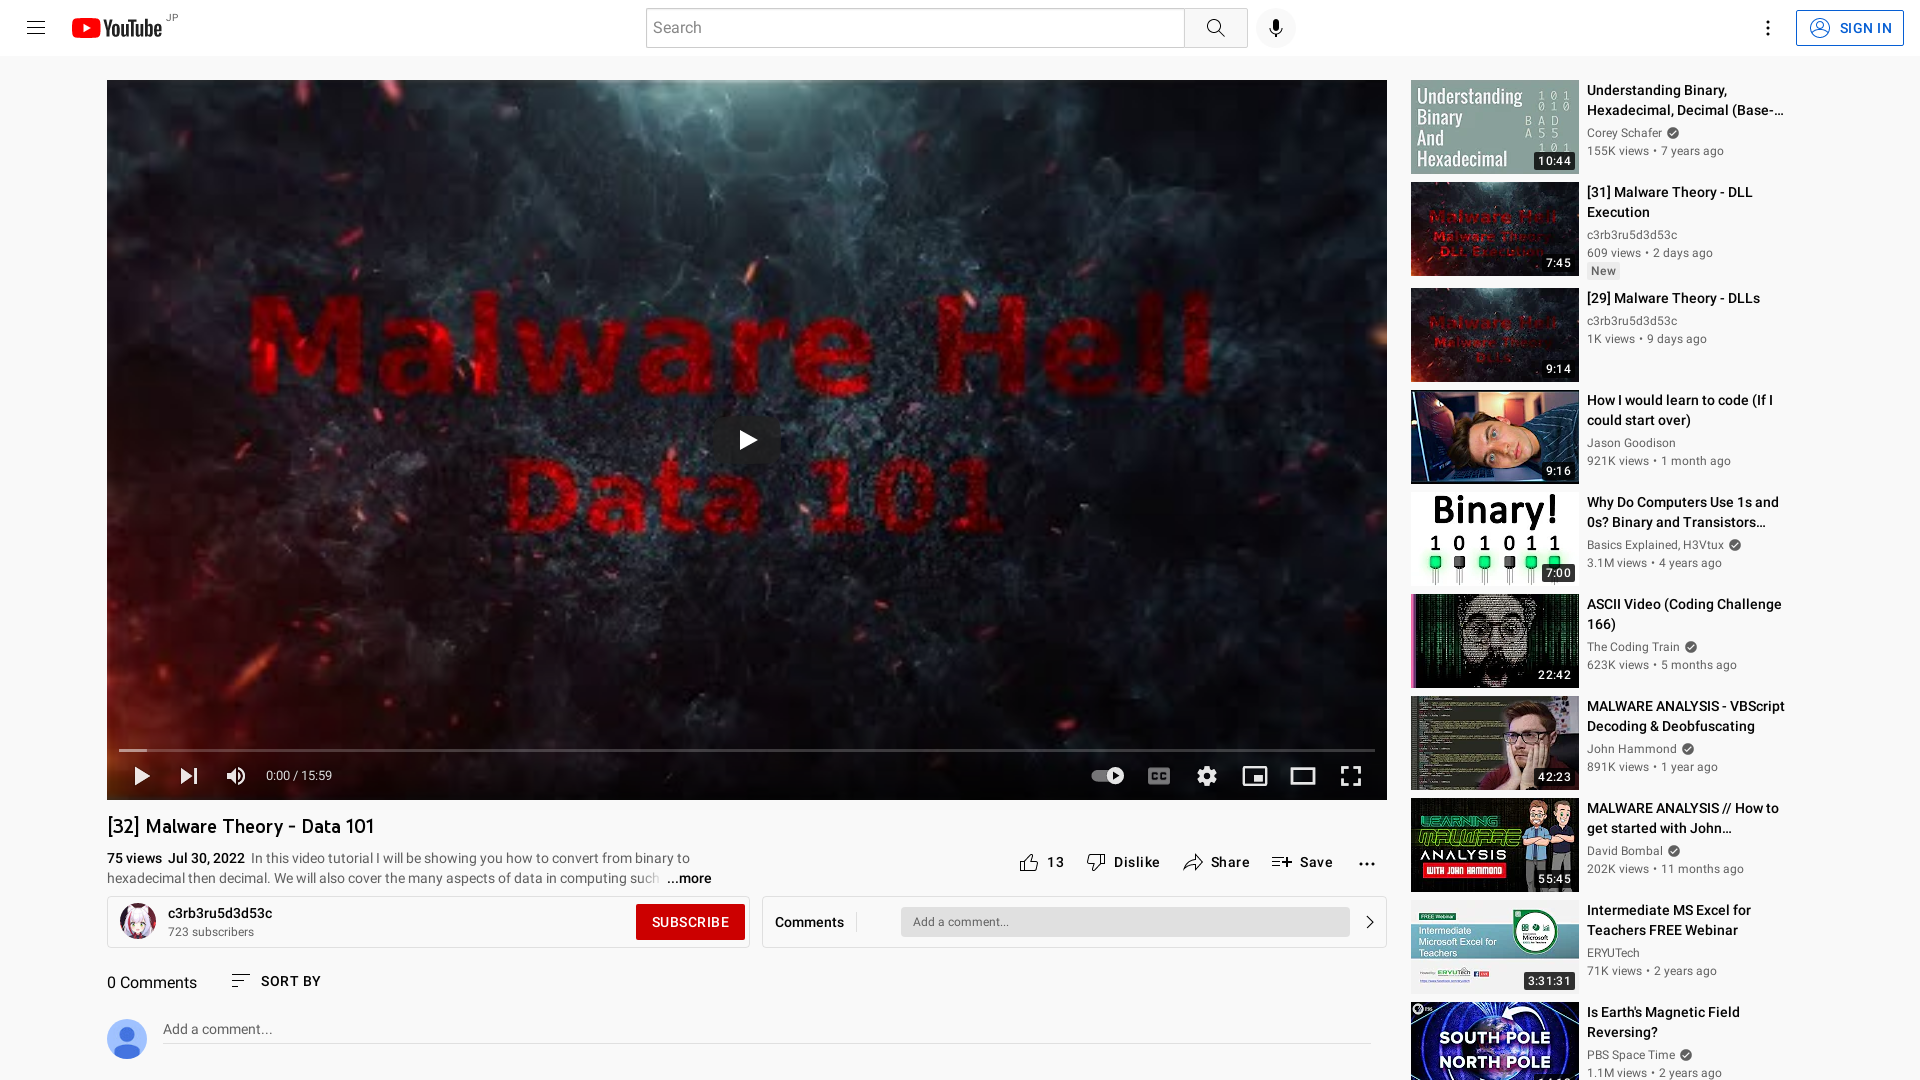Open the channel c3rb3ru5d3d53c link
The height and width of the screenshot is (1080, 1920).
click(219, 912)
